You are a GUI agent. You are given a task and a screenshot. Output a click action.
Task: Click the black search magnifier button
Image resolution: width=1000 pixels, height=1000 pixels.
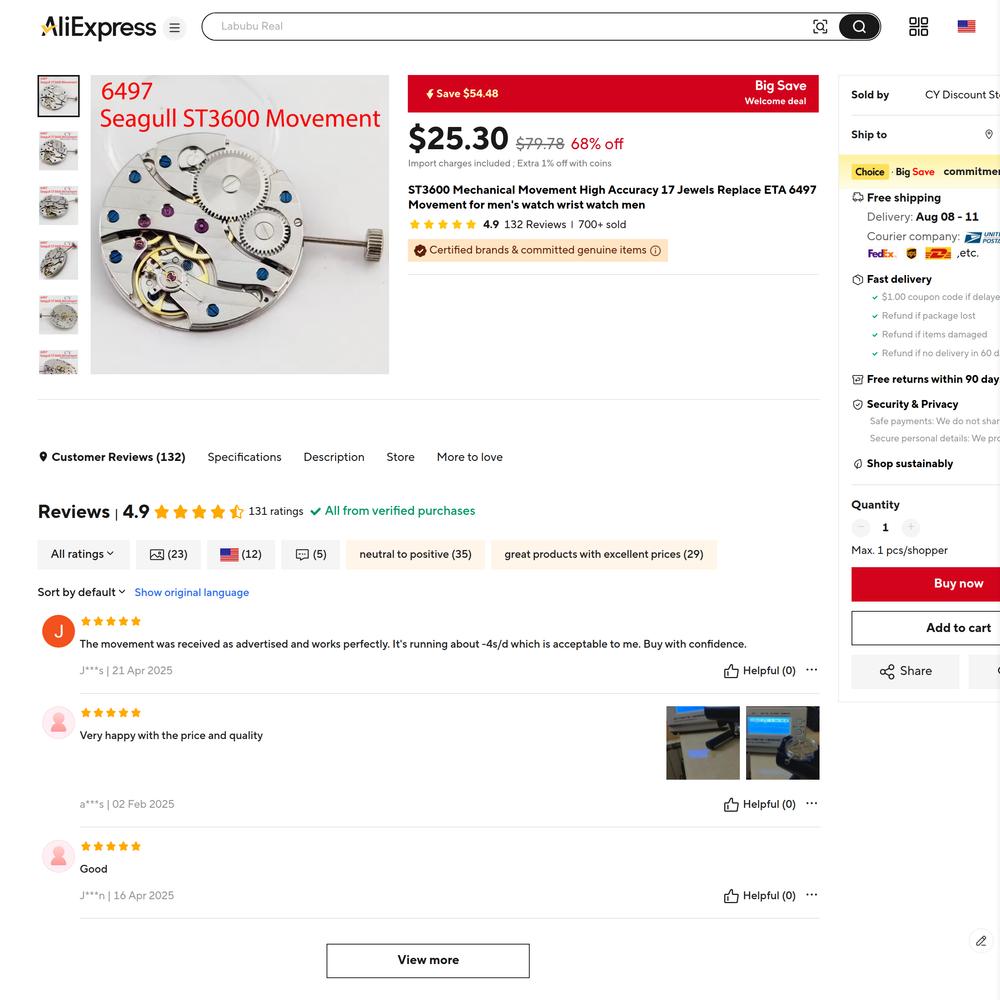pyautogui.click(x=859, y=27)
